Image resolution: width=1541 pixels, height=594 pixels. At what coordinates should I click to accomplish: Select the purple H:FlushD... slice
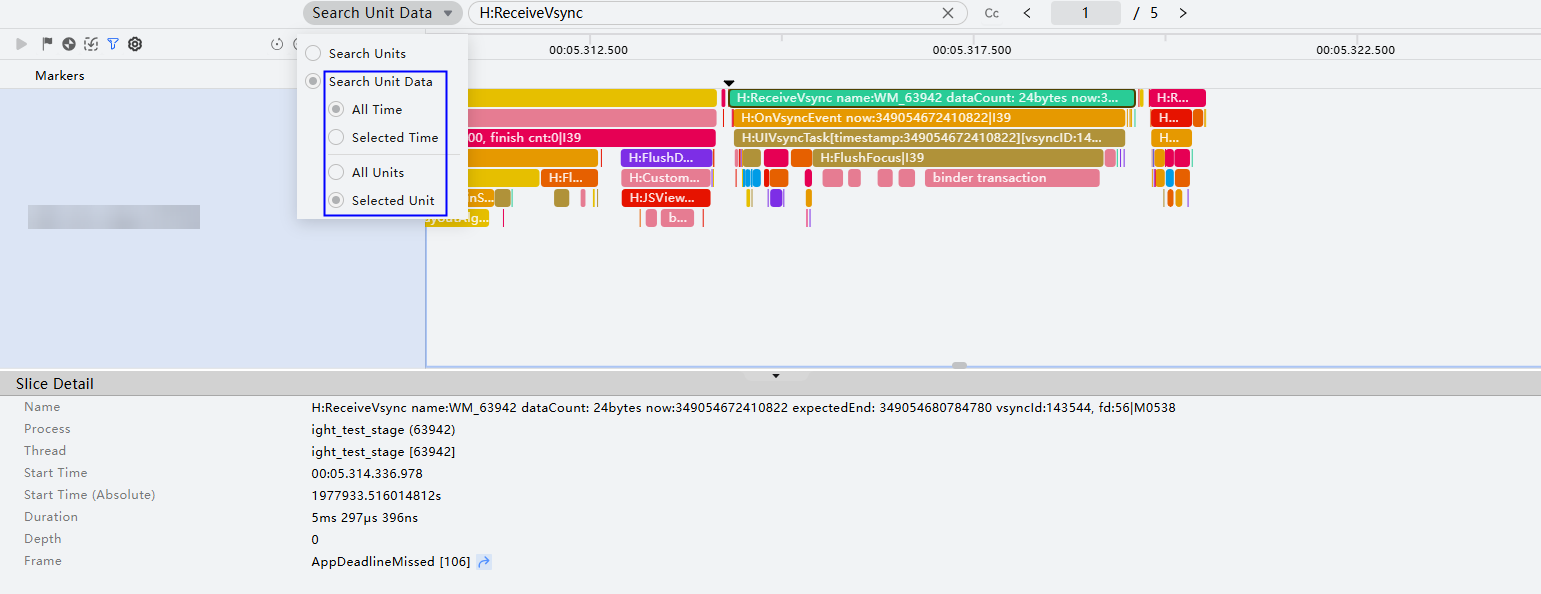[x=666, y=158]
